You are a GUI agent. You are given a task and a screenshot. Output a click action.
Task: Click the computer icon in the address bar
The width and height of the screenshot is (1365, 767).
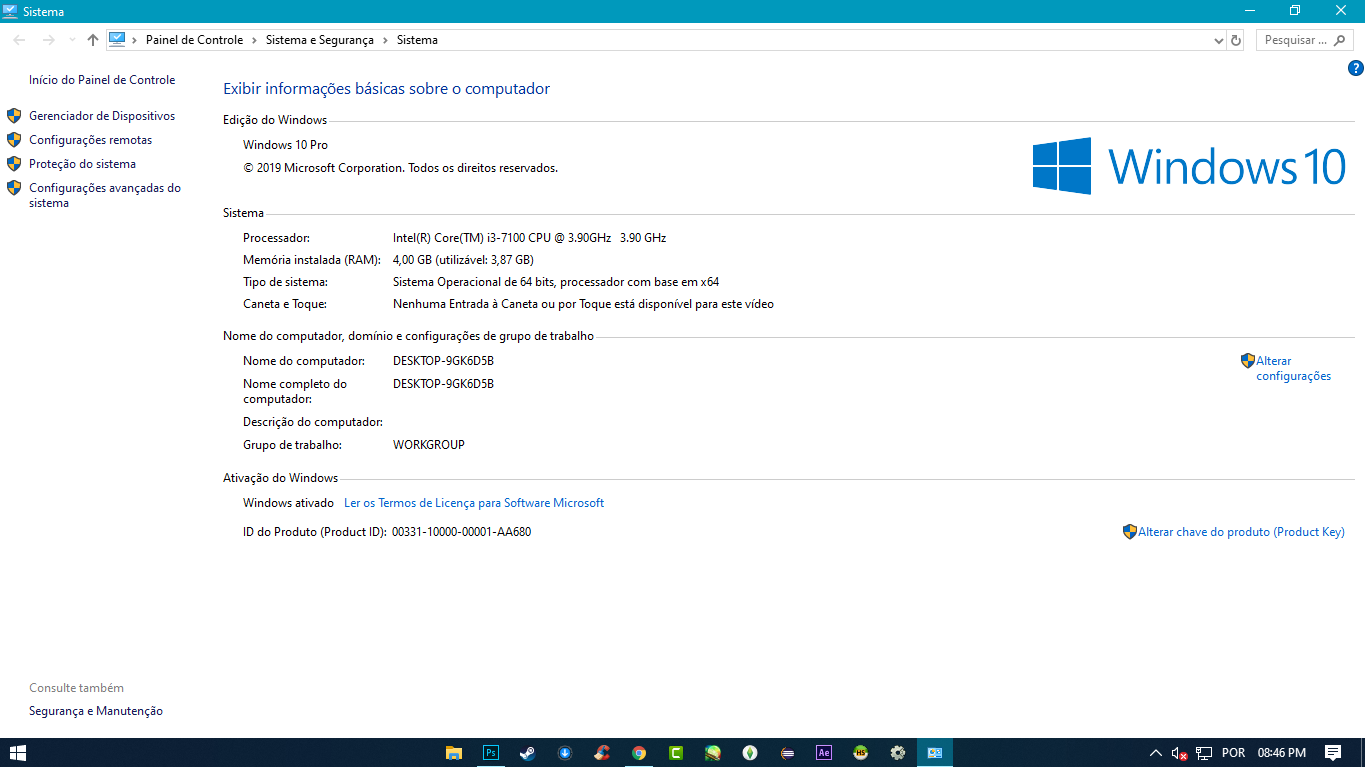117,40
